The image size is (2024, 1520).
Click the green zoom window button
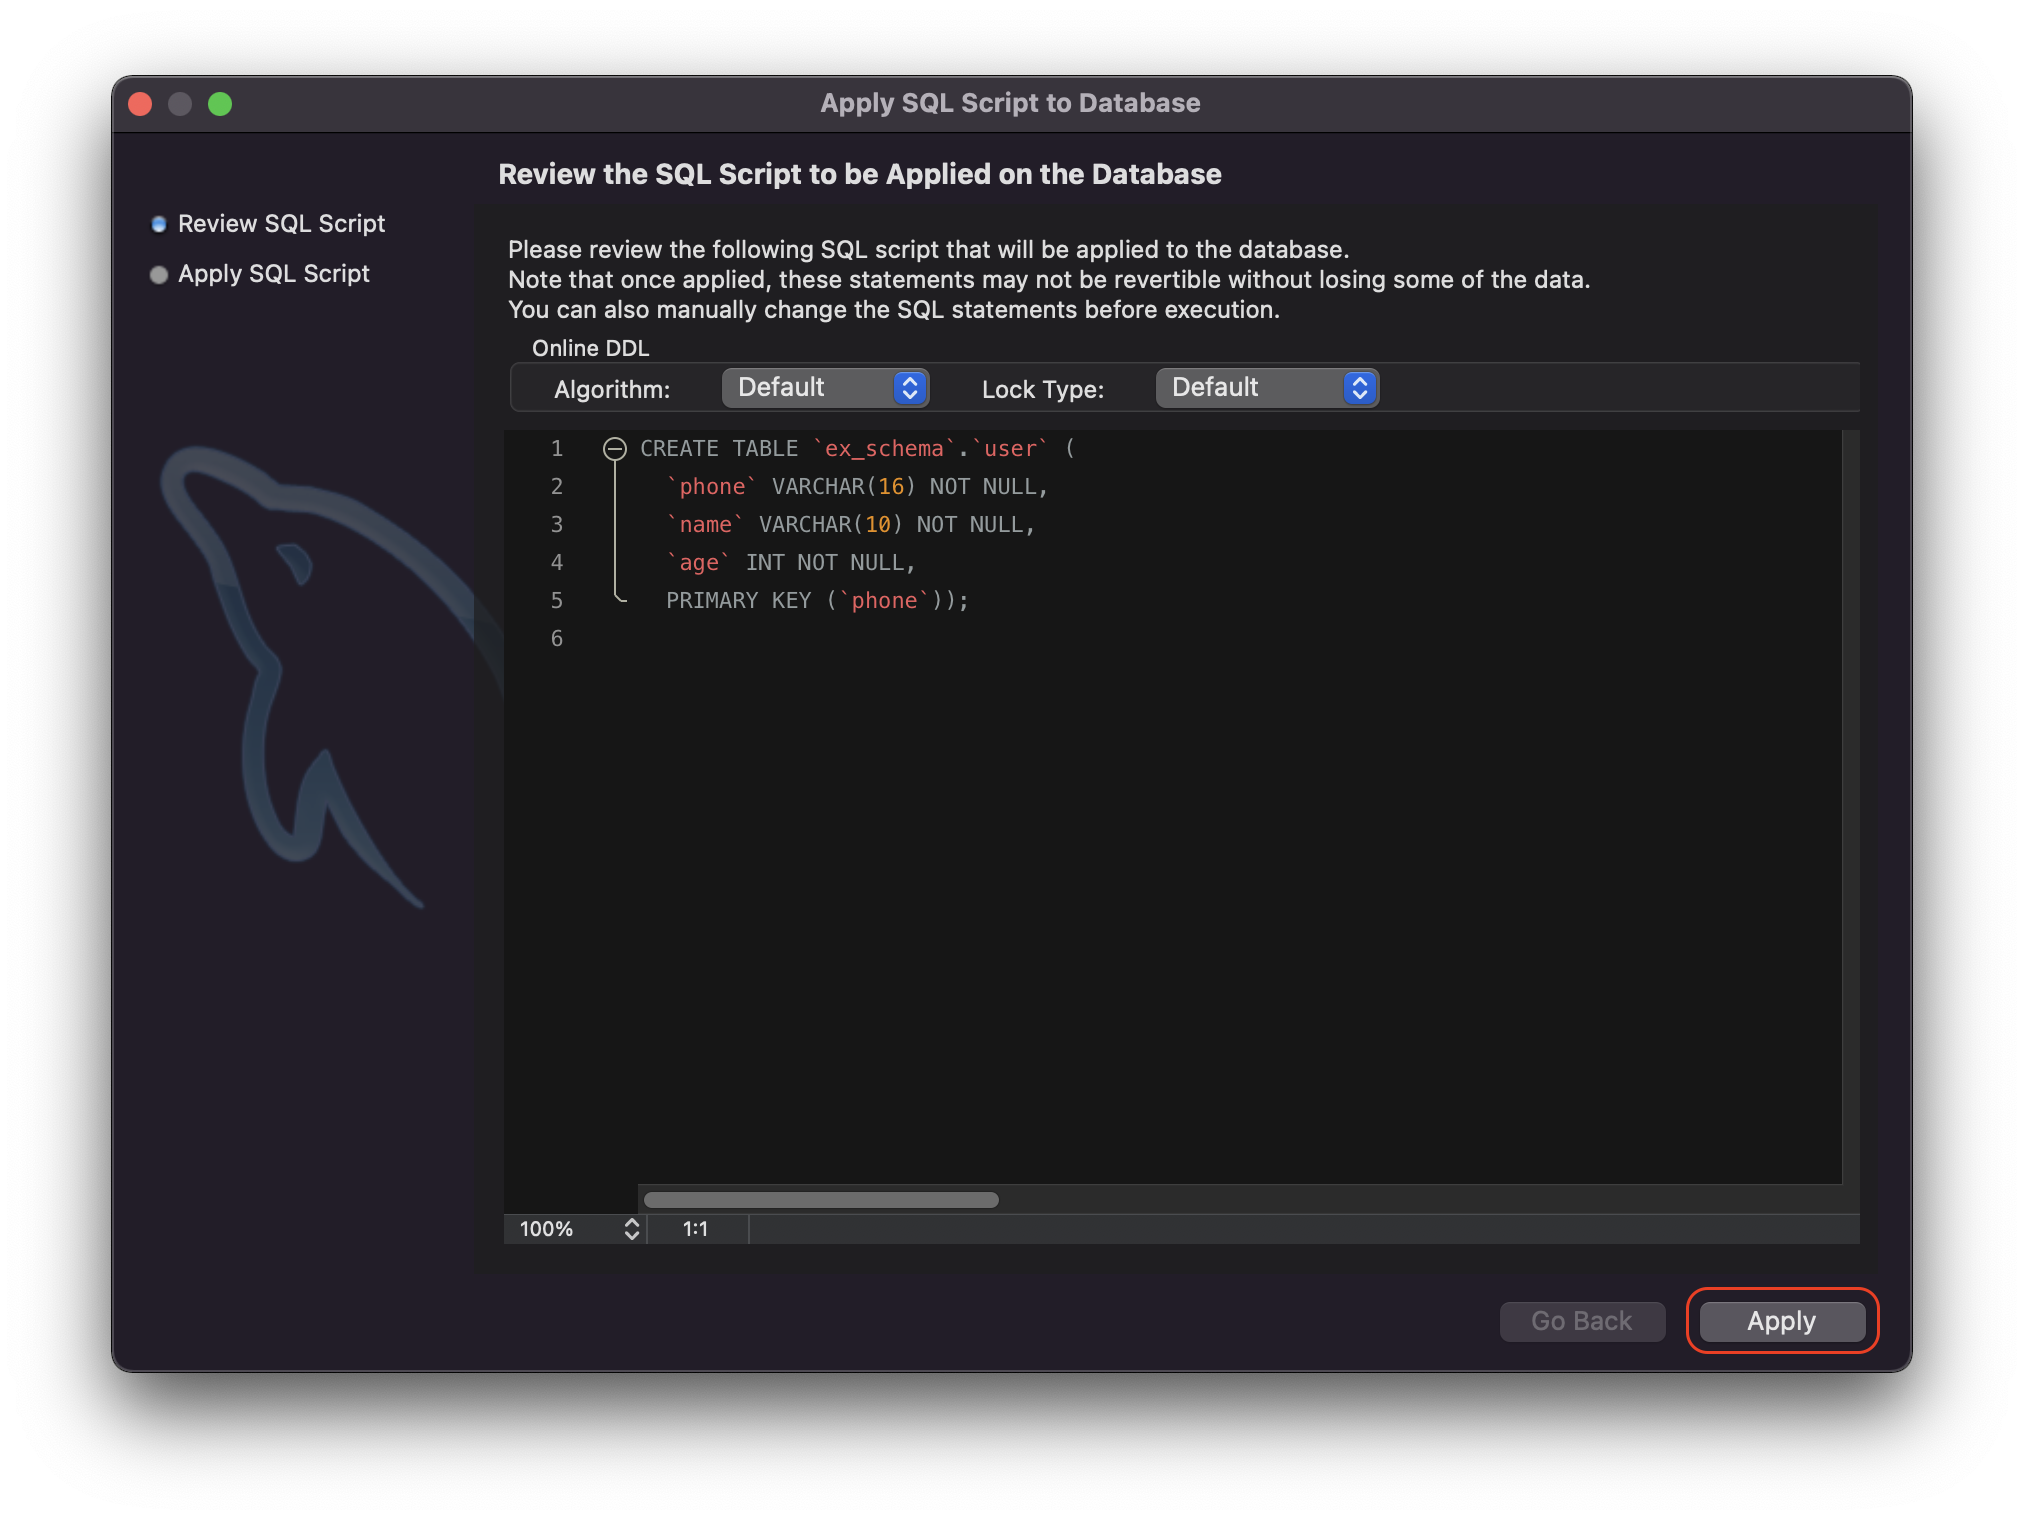coord(220,104)
